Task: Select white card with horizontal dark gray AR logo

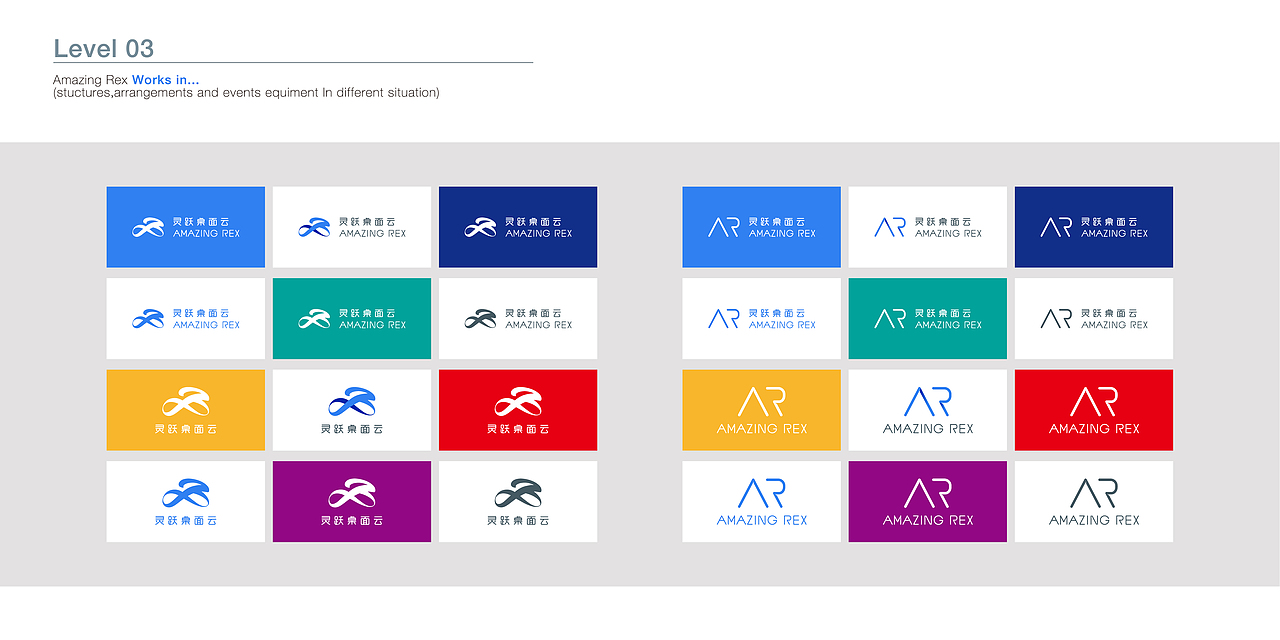Action: (1094, 318)
